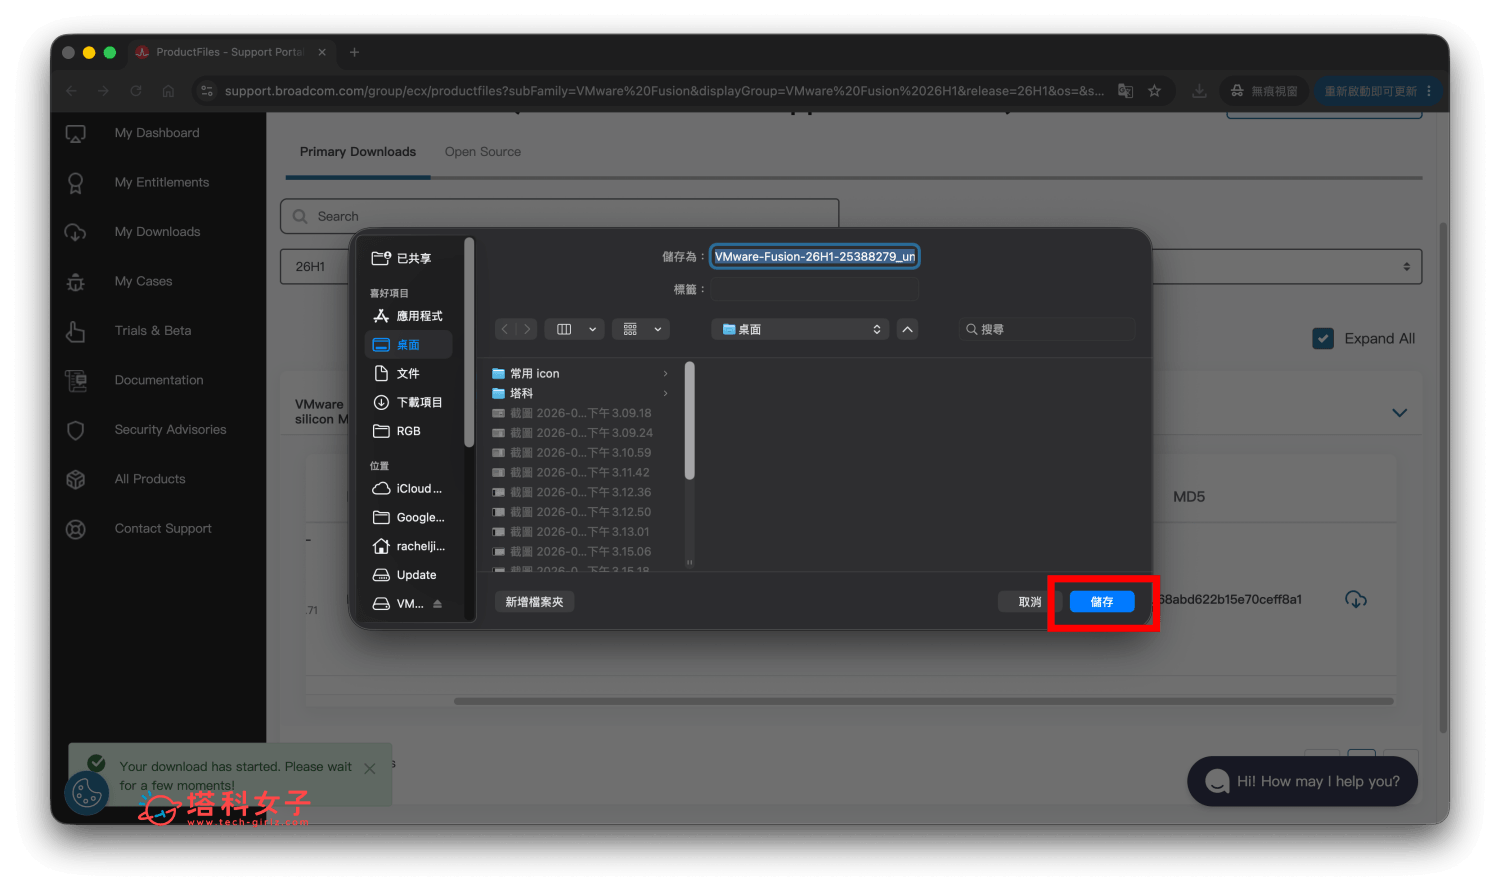Click the My Entitlements ribbon icon
This screenshot has width=1500, height=891.
pos(76,183)
